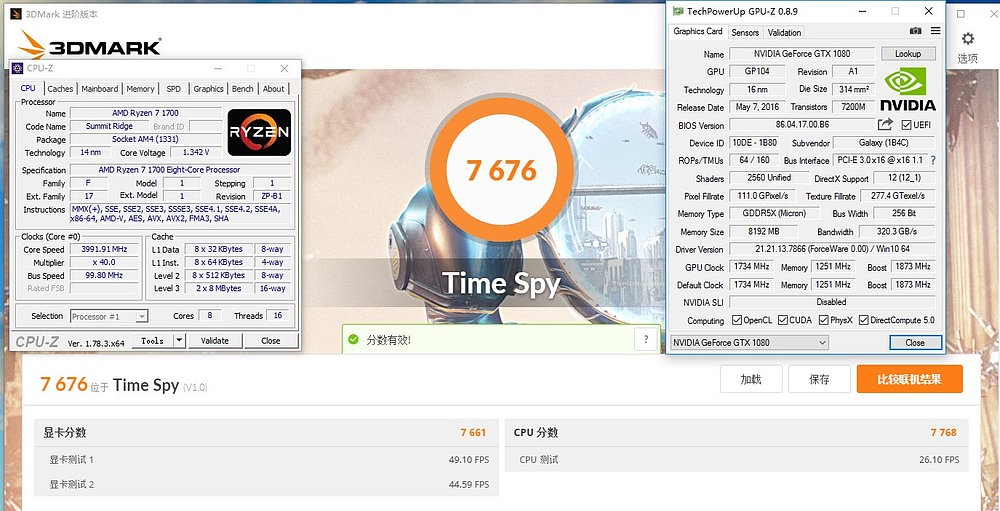Screen dimensions: 1000x511
Task: Toggle DirectCompute 5.0 checkbox
Action: click(864, 320)
